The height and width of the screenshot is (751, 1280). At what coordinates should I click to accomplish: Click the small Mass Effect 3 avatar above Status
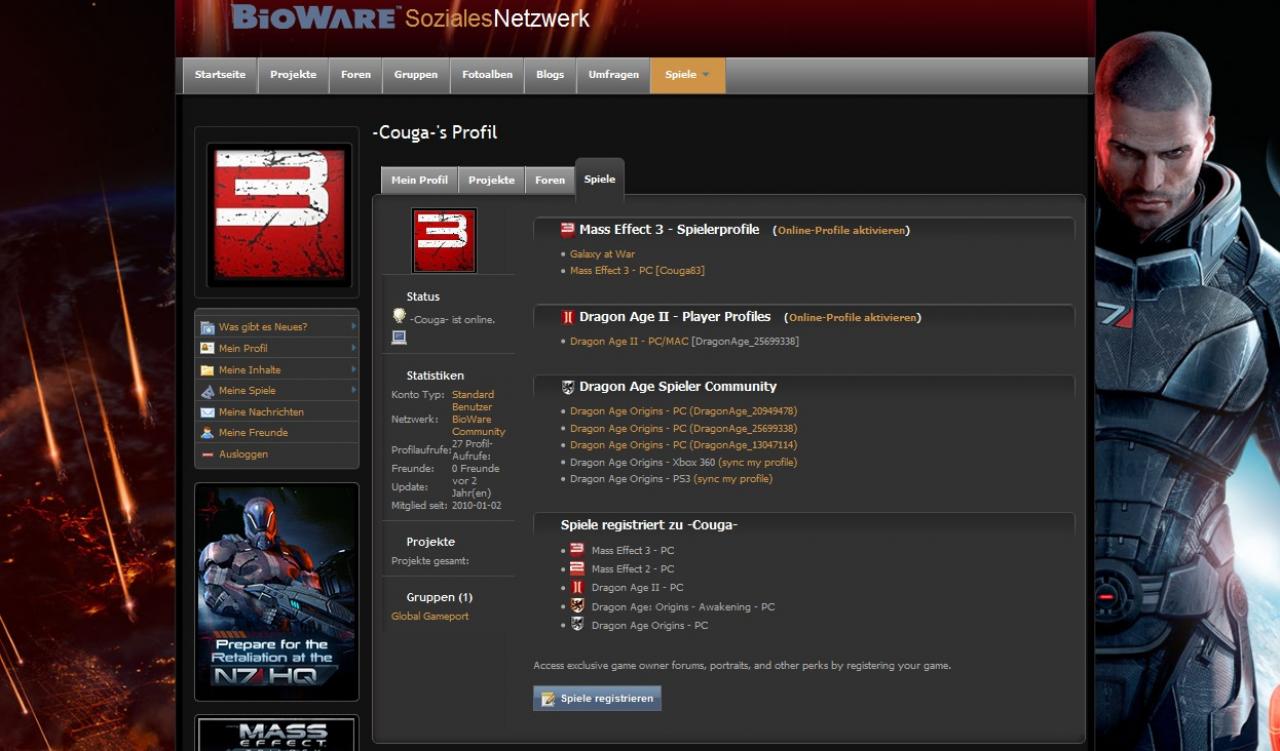pyautogui.click(x=444, y=240)
